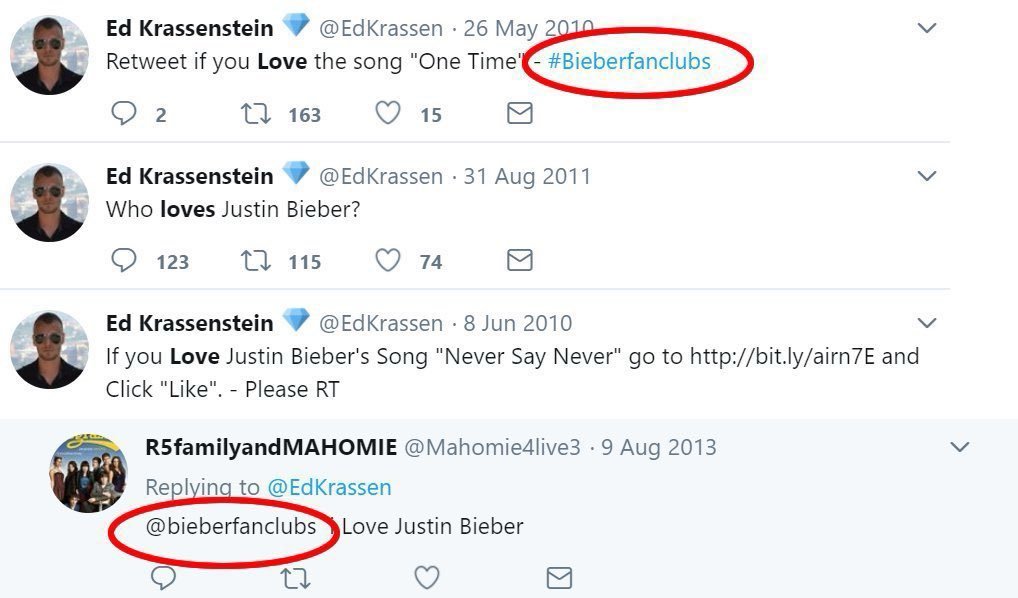Reply to the "One Time" tweet
The image size is (1018, 598).
coord(124,114)
